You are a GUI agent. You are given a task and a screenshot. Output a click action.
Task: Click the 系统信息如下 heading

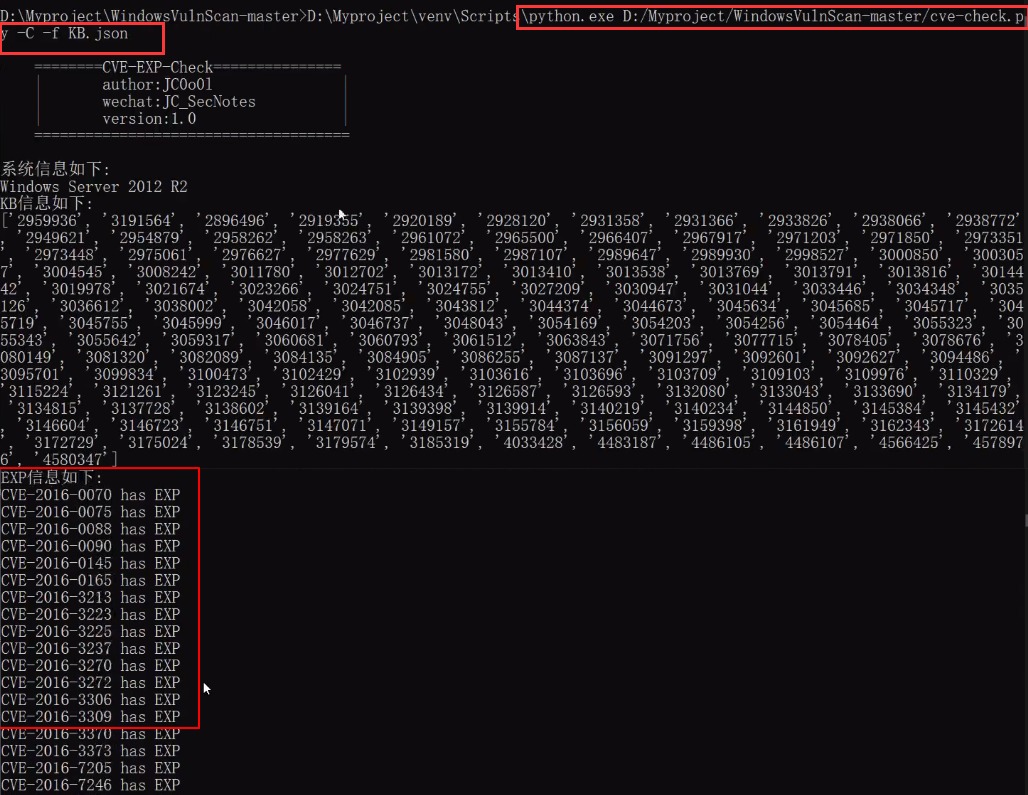pos(55,169)
